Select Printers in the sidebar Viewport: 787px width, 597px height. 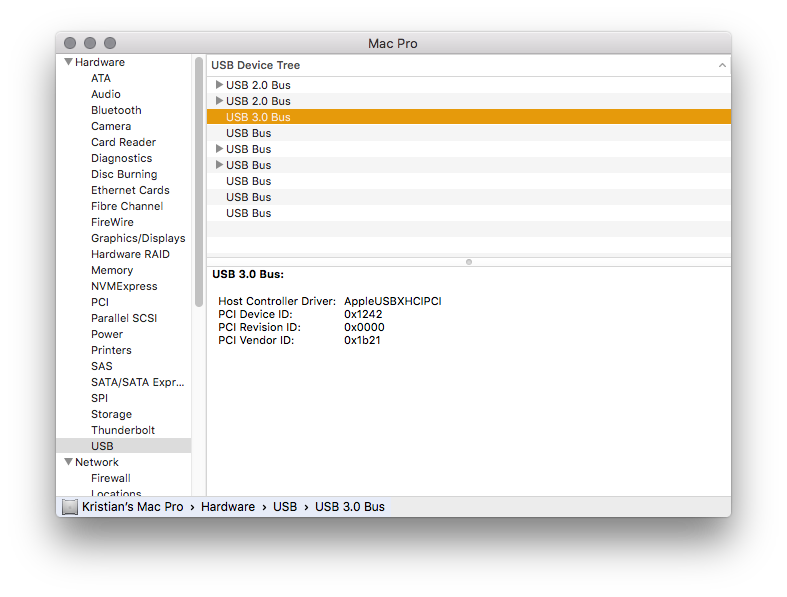[111, 350]
